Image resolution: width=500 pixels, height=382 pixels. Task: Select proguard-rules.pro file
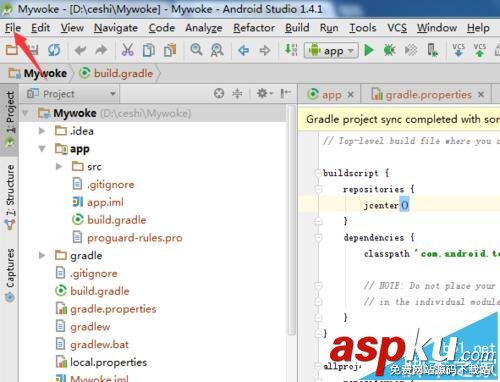click(x=128, y=238)
